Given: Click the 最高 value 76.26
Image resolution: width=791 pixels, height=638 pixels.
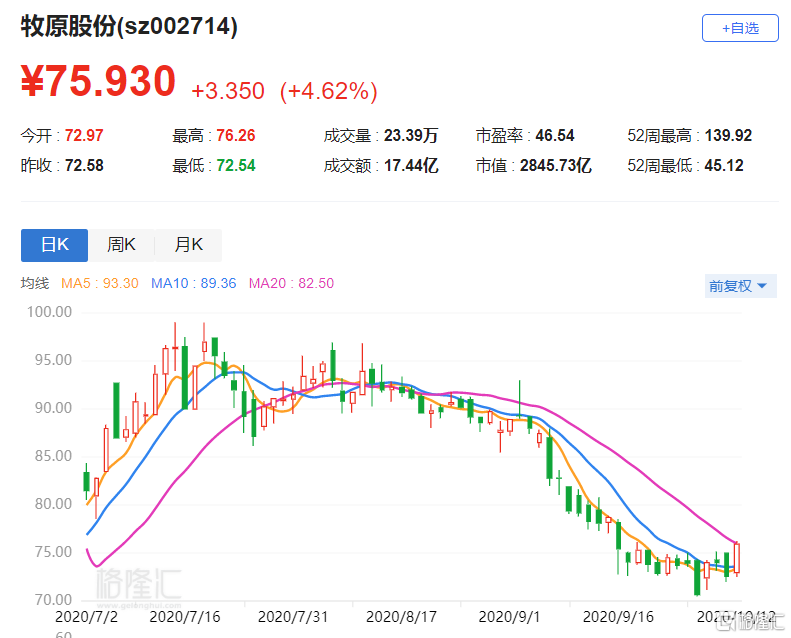Looking at the screenshot, I should [x=236, y=135].
